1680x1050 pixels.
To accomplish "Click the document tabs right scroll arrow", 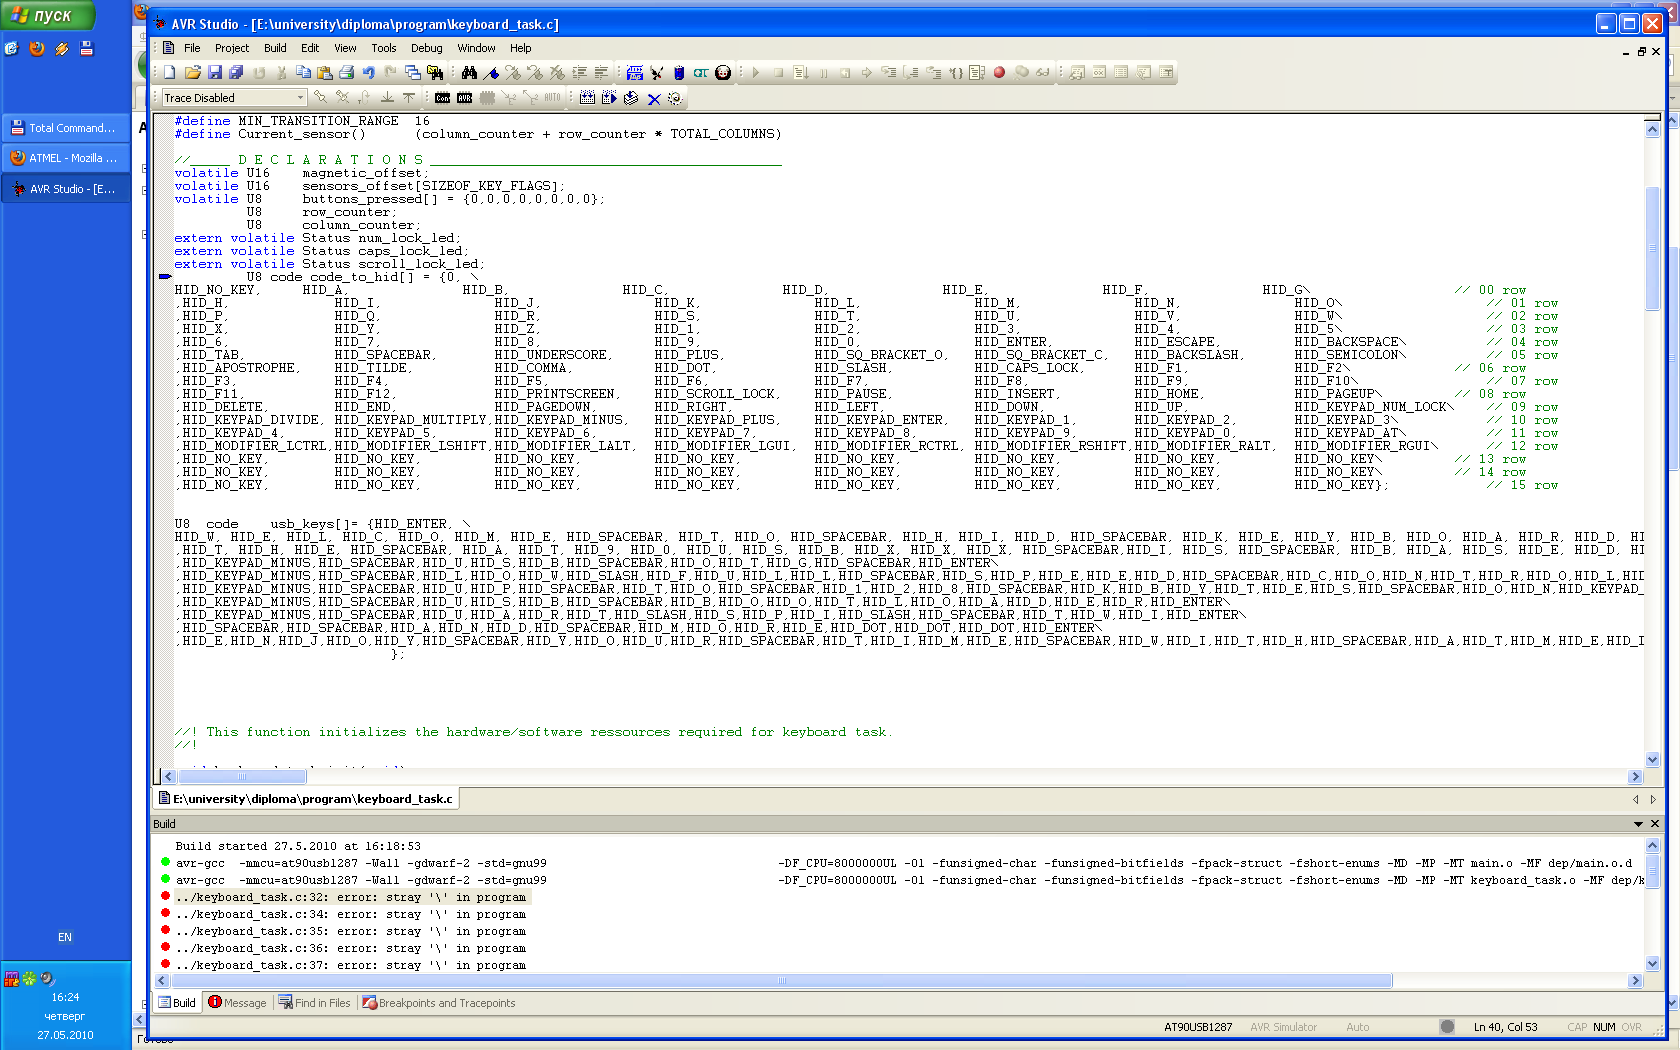I will tap(1653, 799).
